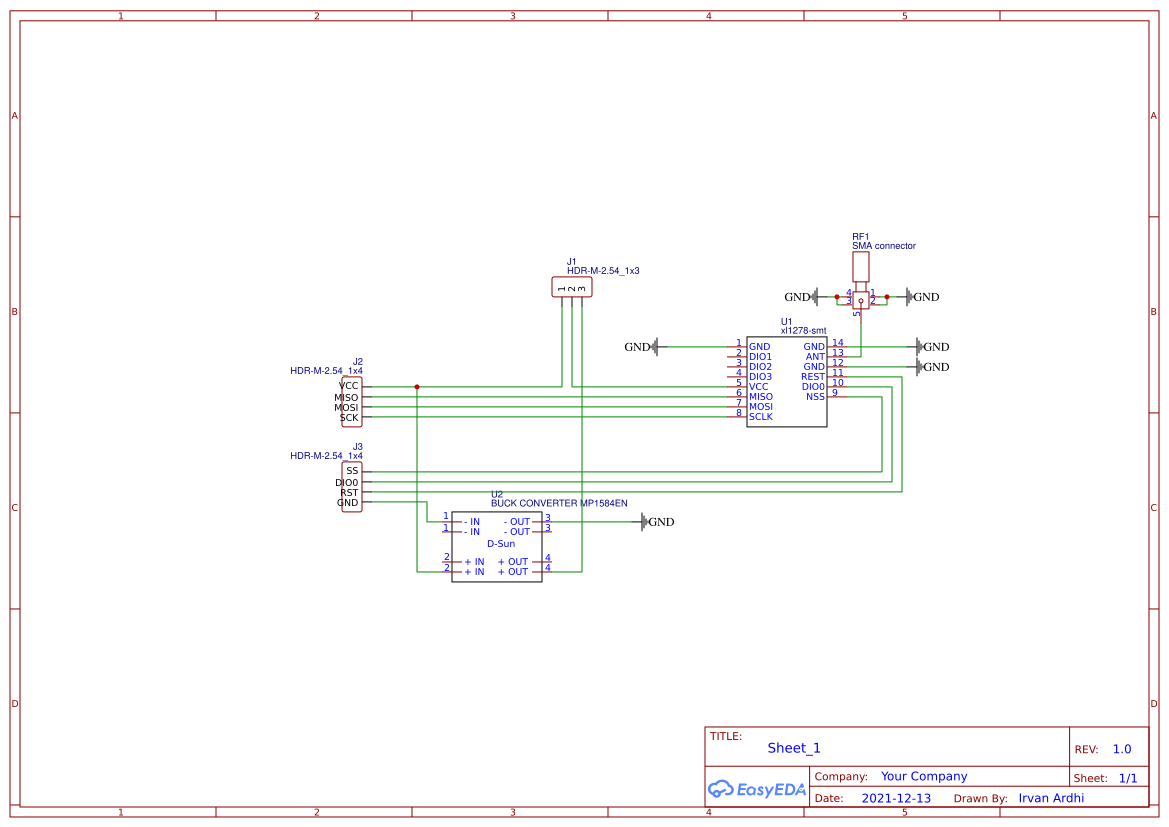
Task: Select the J1 three-pin header symbol
Action: [x=572, y=287]
